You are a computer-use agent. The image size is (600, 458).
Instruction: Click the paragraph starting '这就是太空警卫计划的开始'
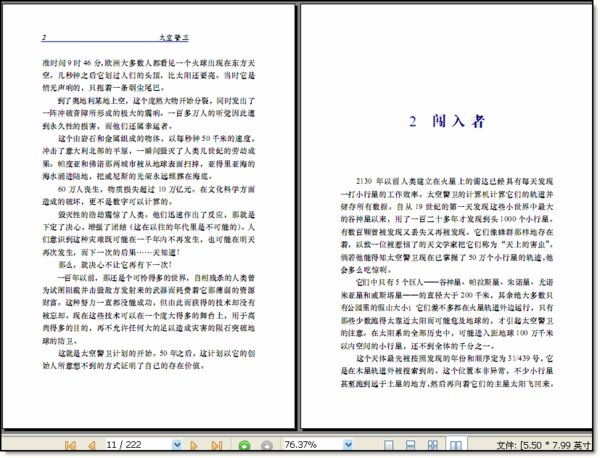148,359
